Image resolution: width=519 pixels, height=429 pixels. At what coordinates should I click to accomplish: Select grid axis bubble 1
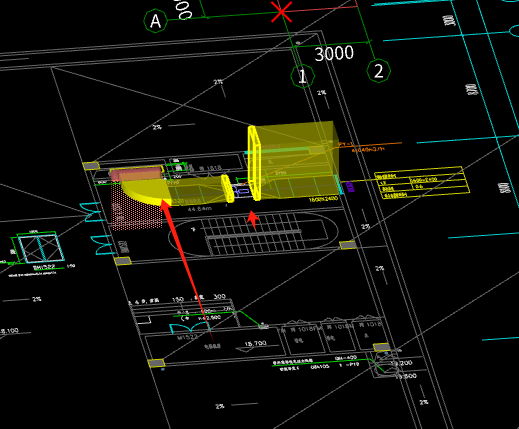click(x=302, y=76)
